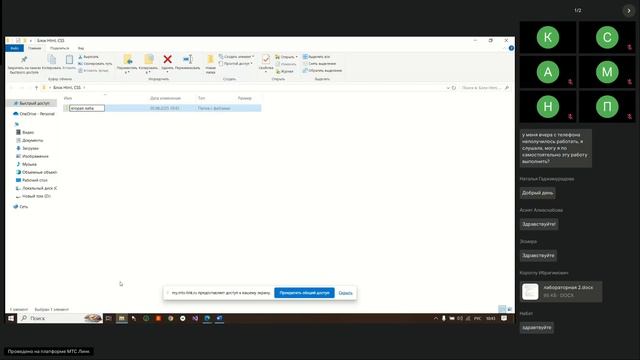The image size is (640, 360).
Task: Click Select all (Выделить все)
Action: (x=316, y=57)
